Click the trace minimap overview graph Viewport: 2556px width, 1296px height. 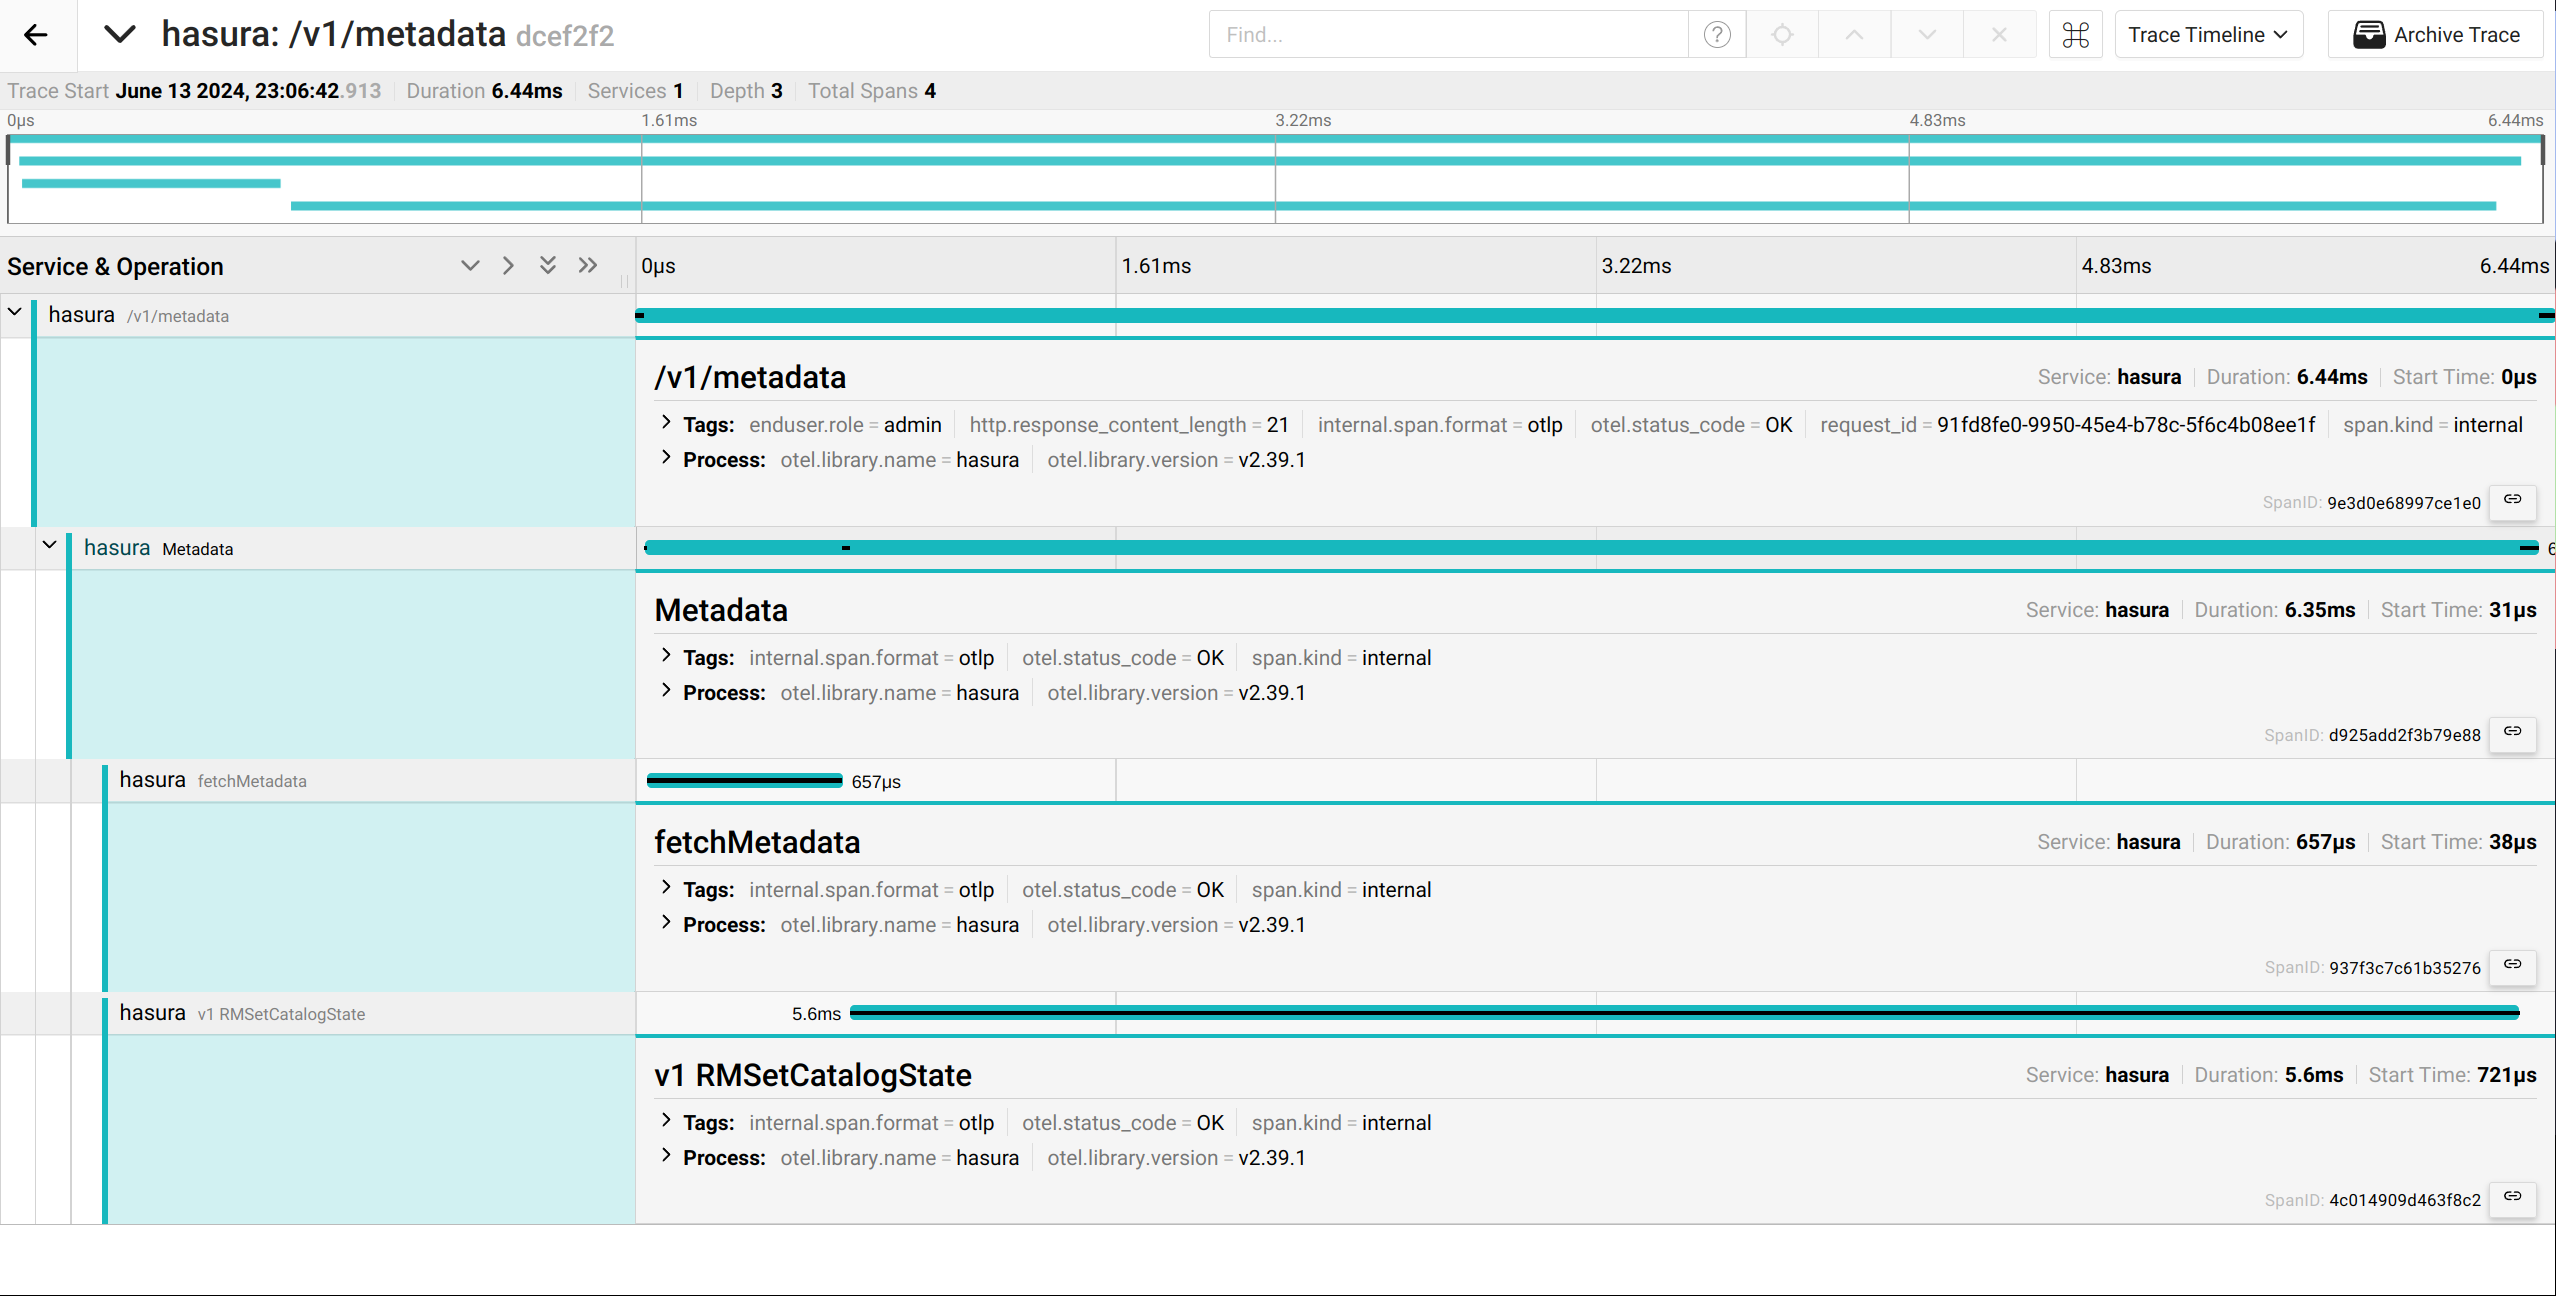point(1276,180)
